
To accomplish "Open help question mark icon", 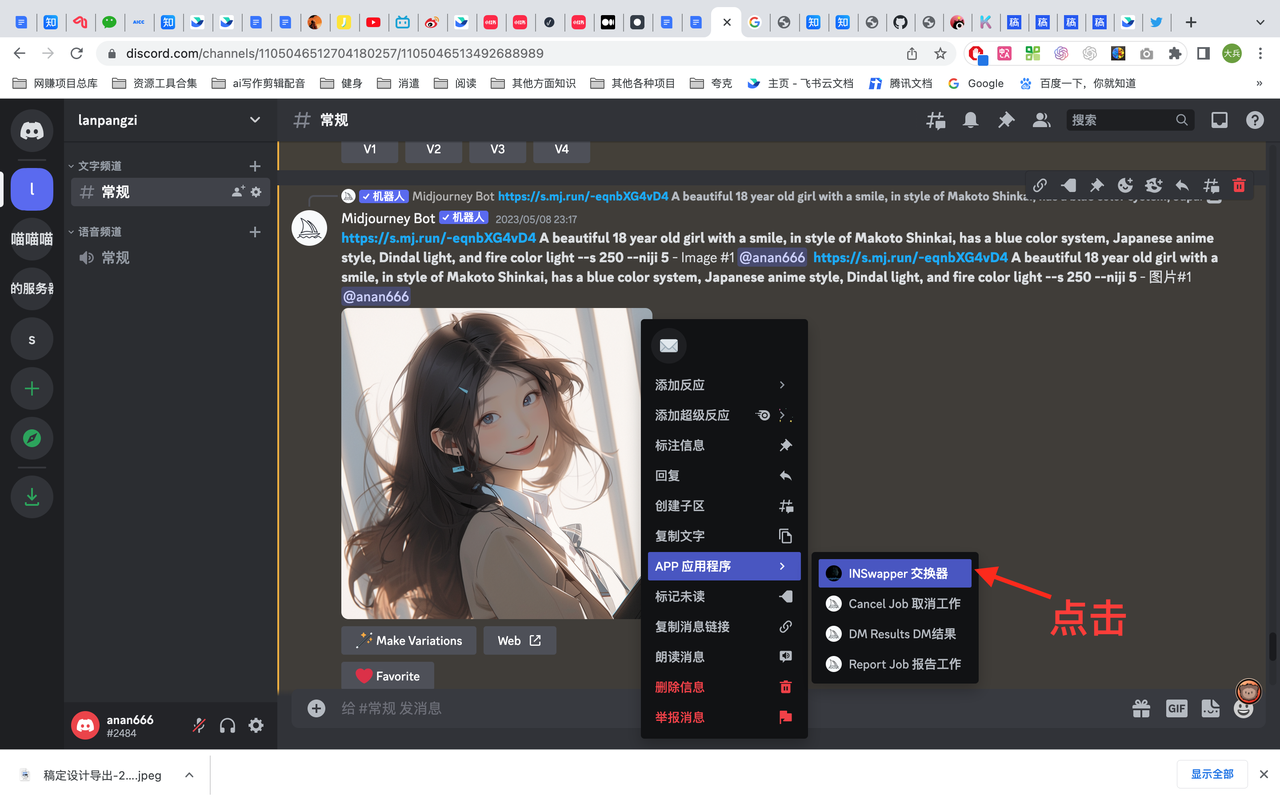I will 1254,120.
